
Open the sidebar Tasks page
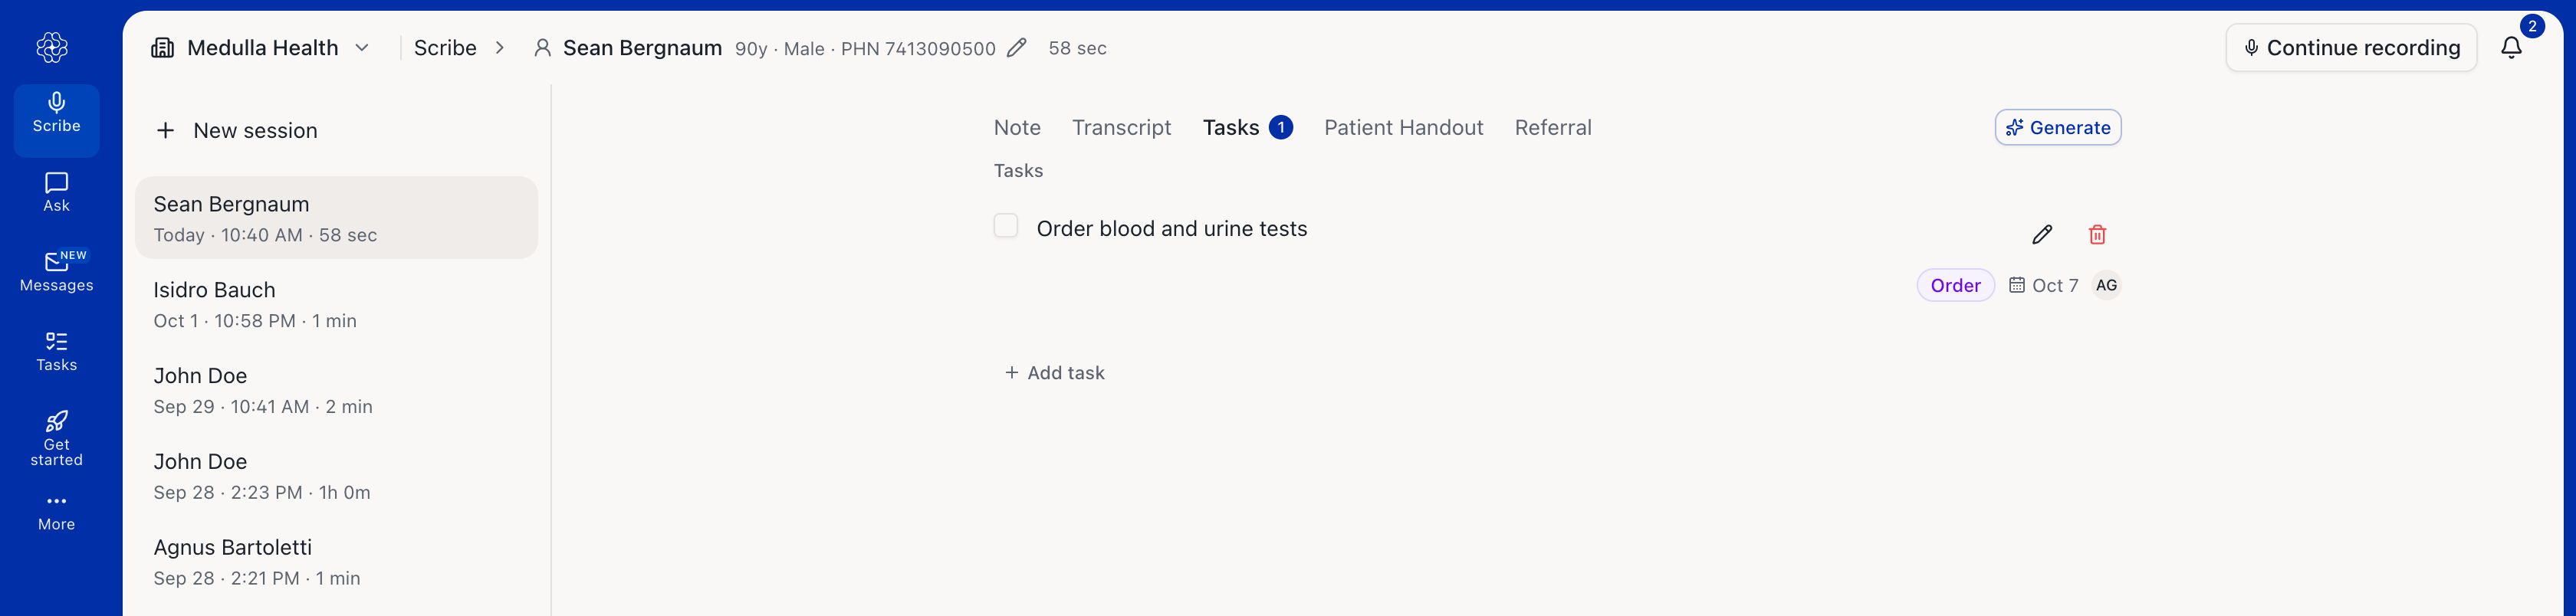[57, 352]
